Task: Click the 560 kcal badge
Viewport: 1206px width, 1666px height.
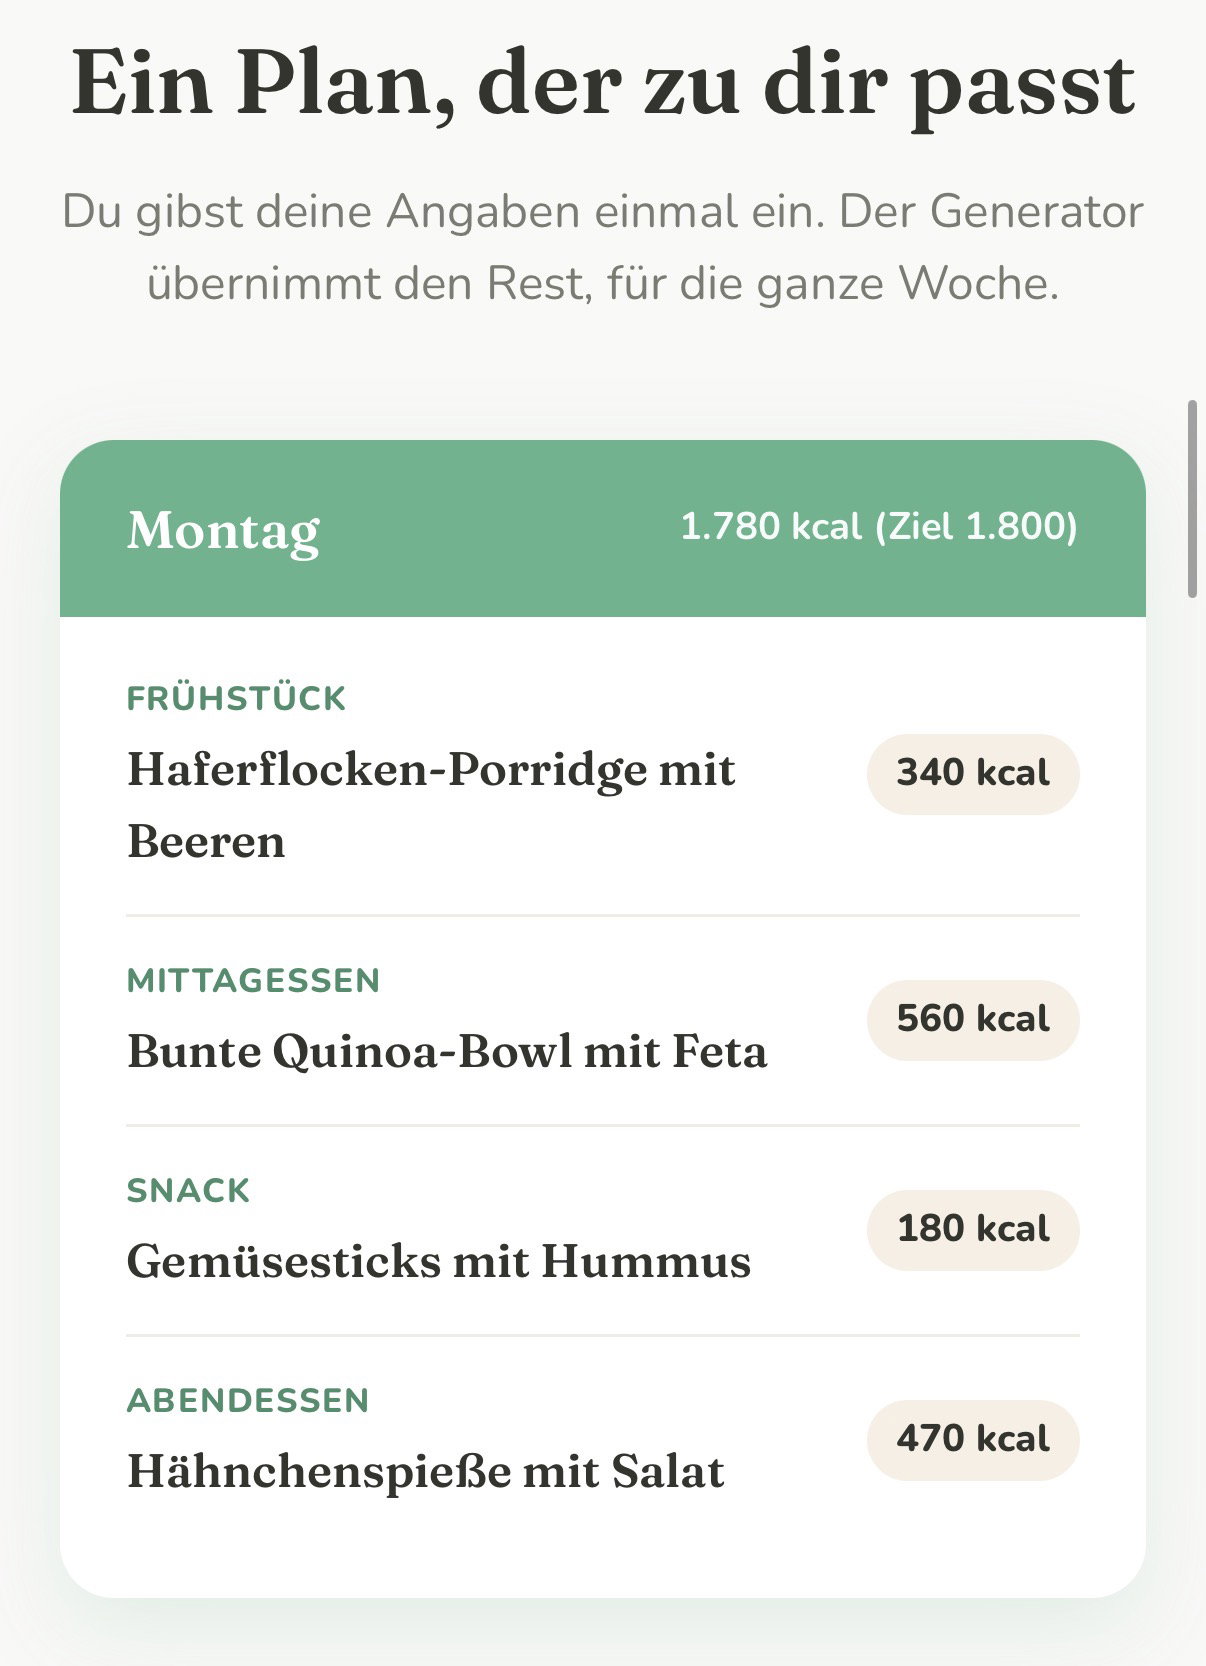Action: point(973,1020)
